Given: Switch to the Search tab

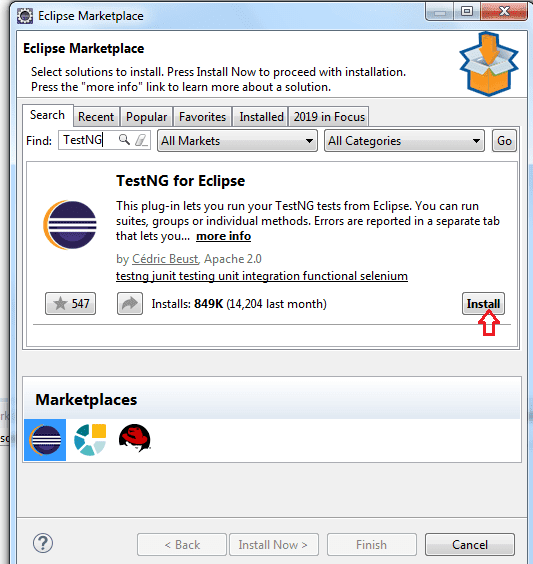Looking at the screenshot, I should 47,115.
